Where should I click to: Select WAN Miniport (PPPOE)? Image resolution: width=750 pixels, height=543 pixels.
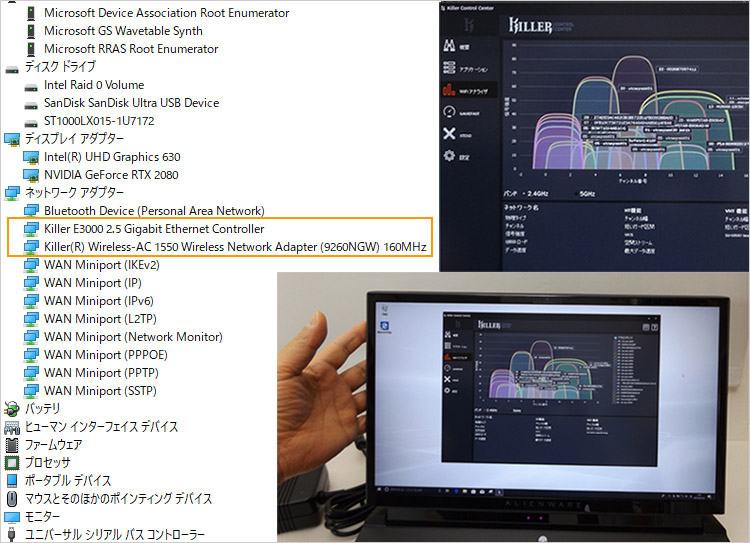click(106, 355)
